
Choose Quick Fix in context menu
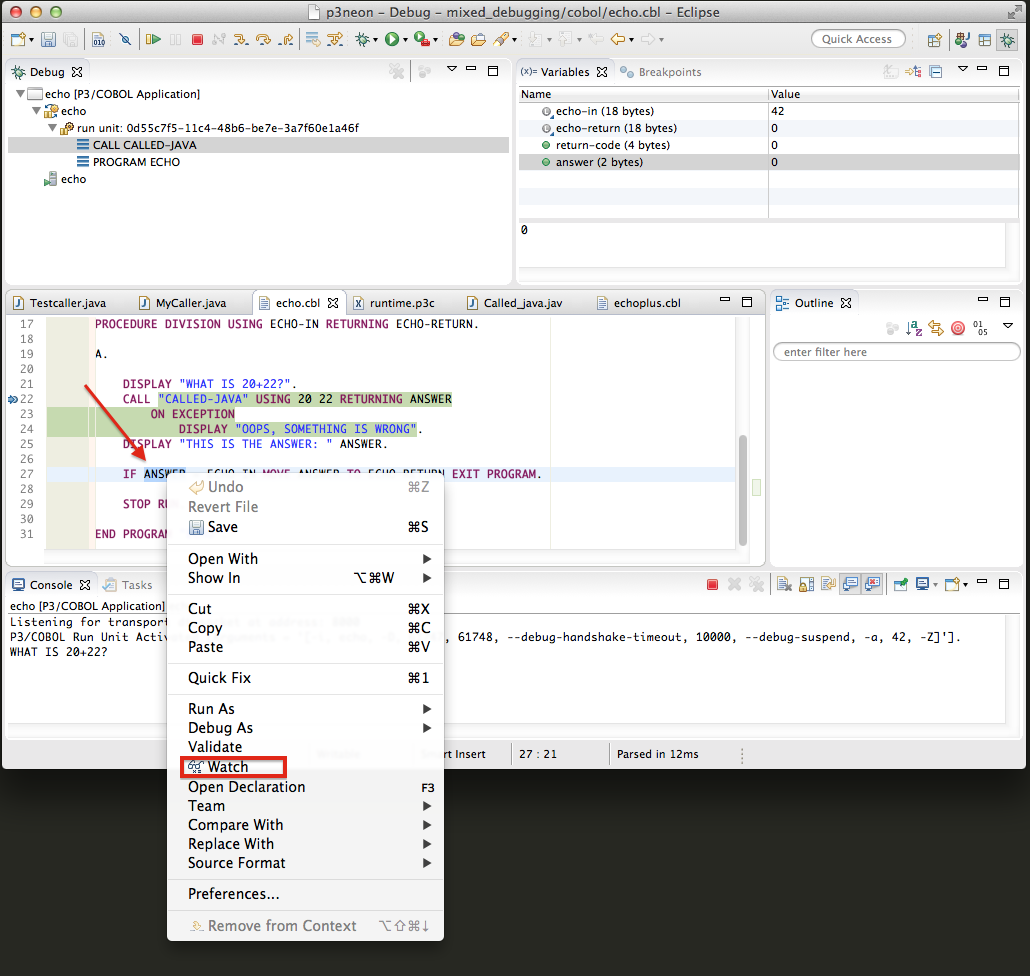(305, 678)
